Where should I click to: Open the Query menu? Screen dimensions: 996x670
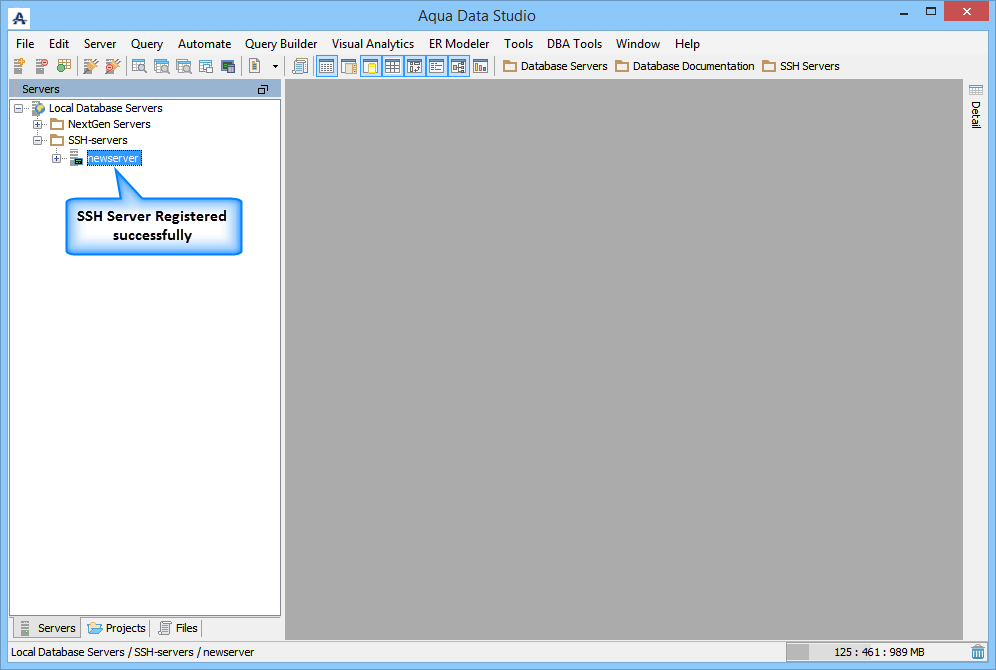[147, 44]
